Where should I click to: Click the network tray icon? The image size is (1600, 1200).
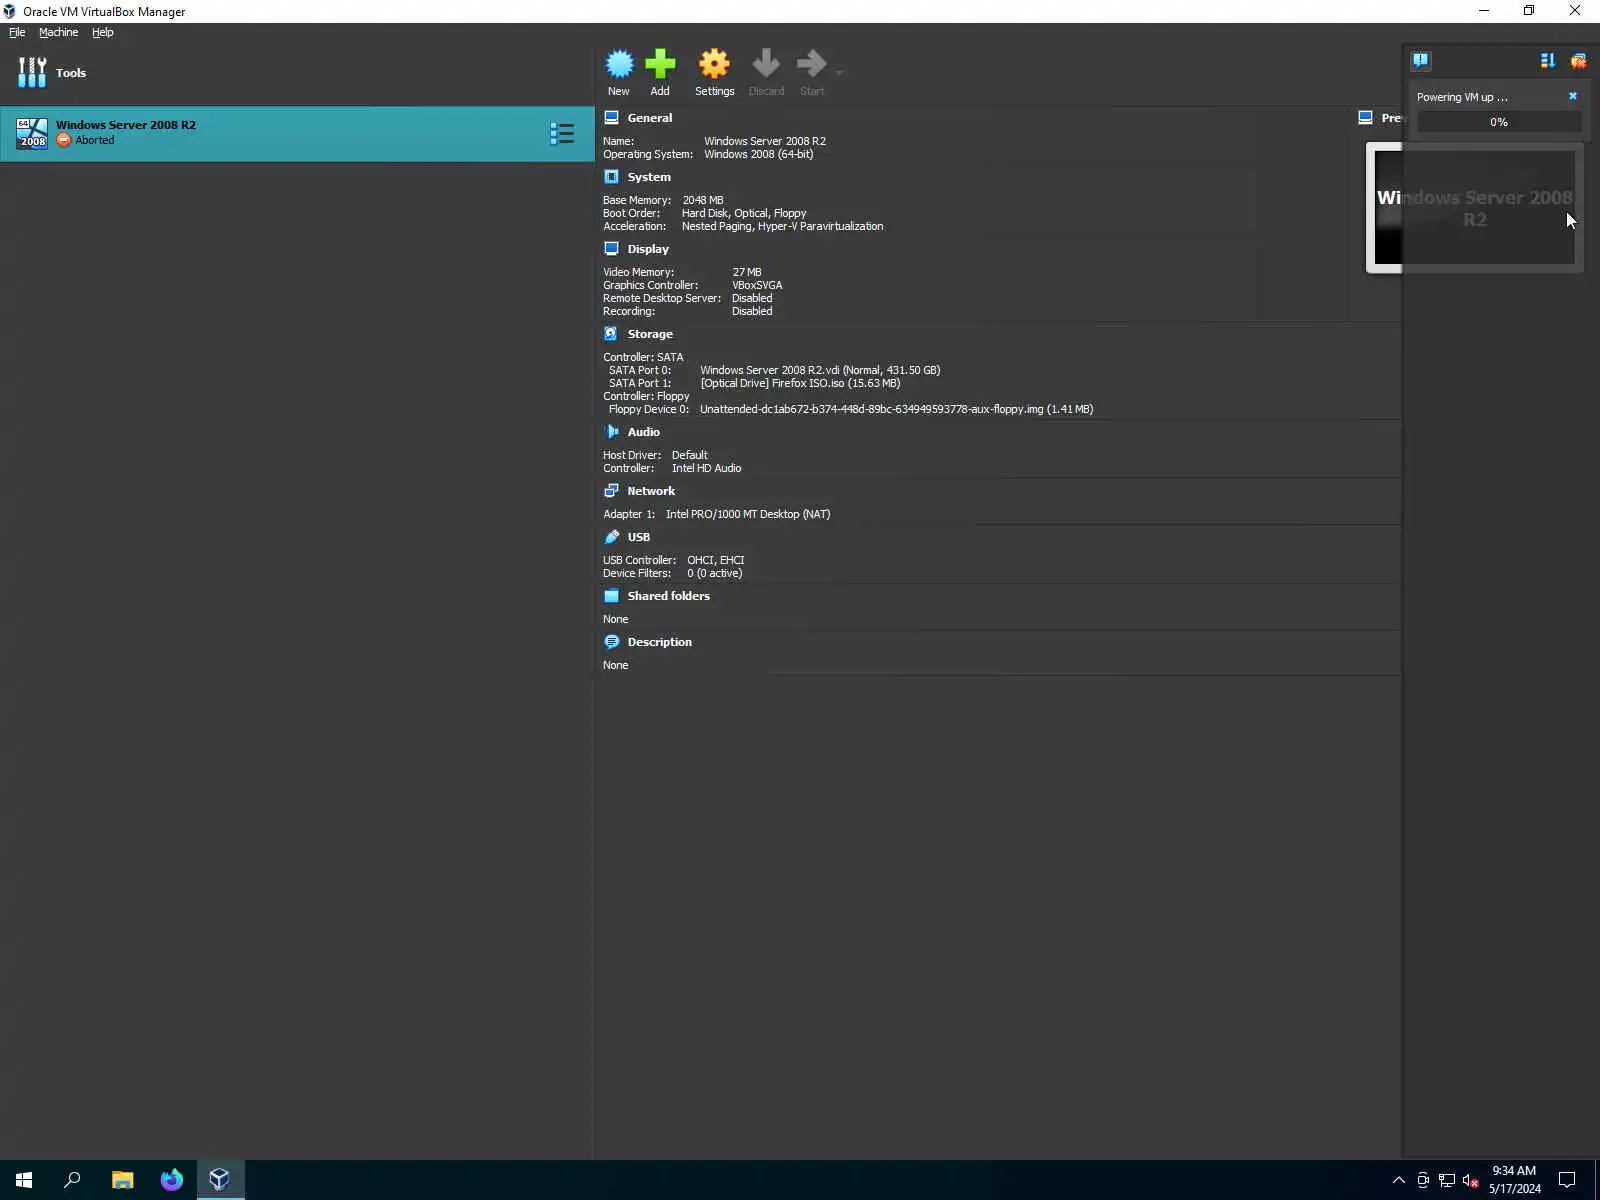pos(1447,1181)
